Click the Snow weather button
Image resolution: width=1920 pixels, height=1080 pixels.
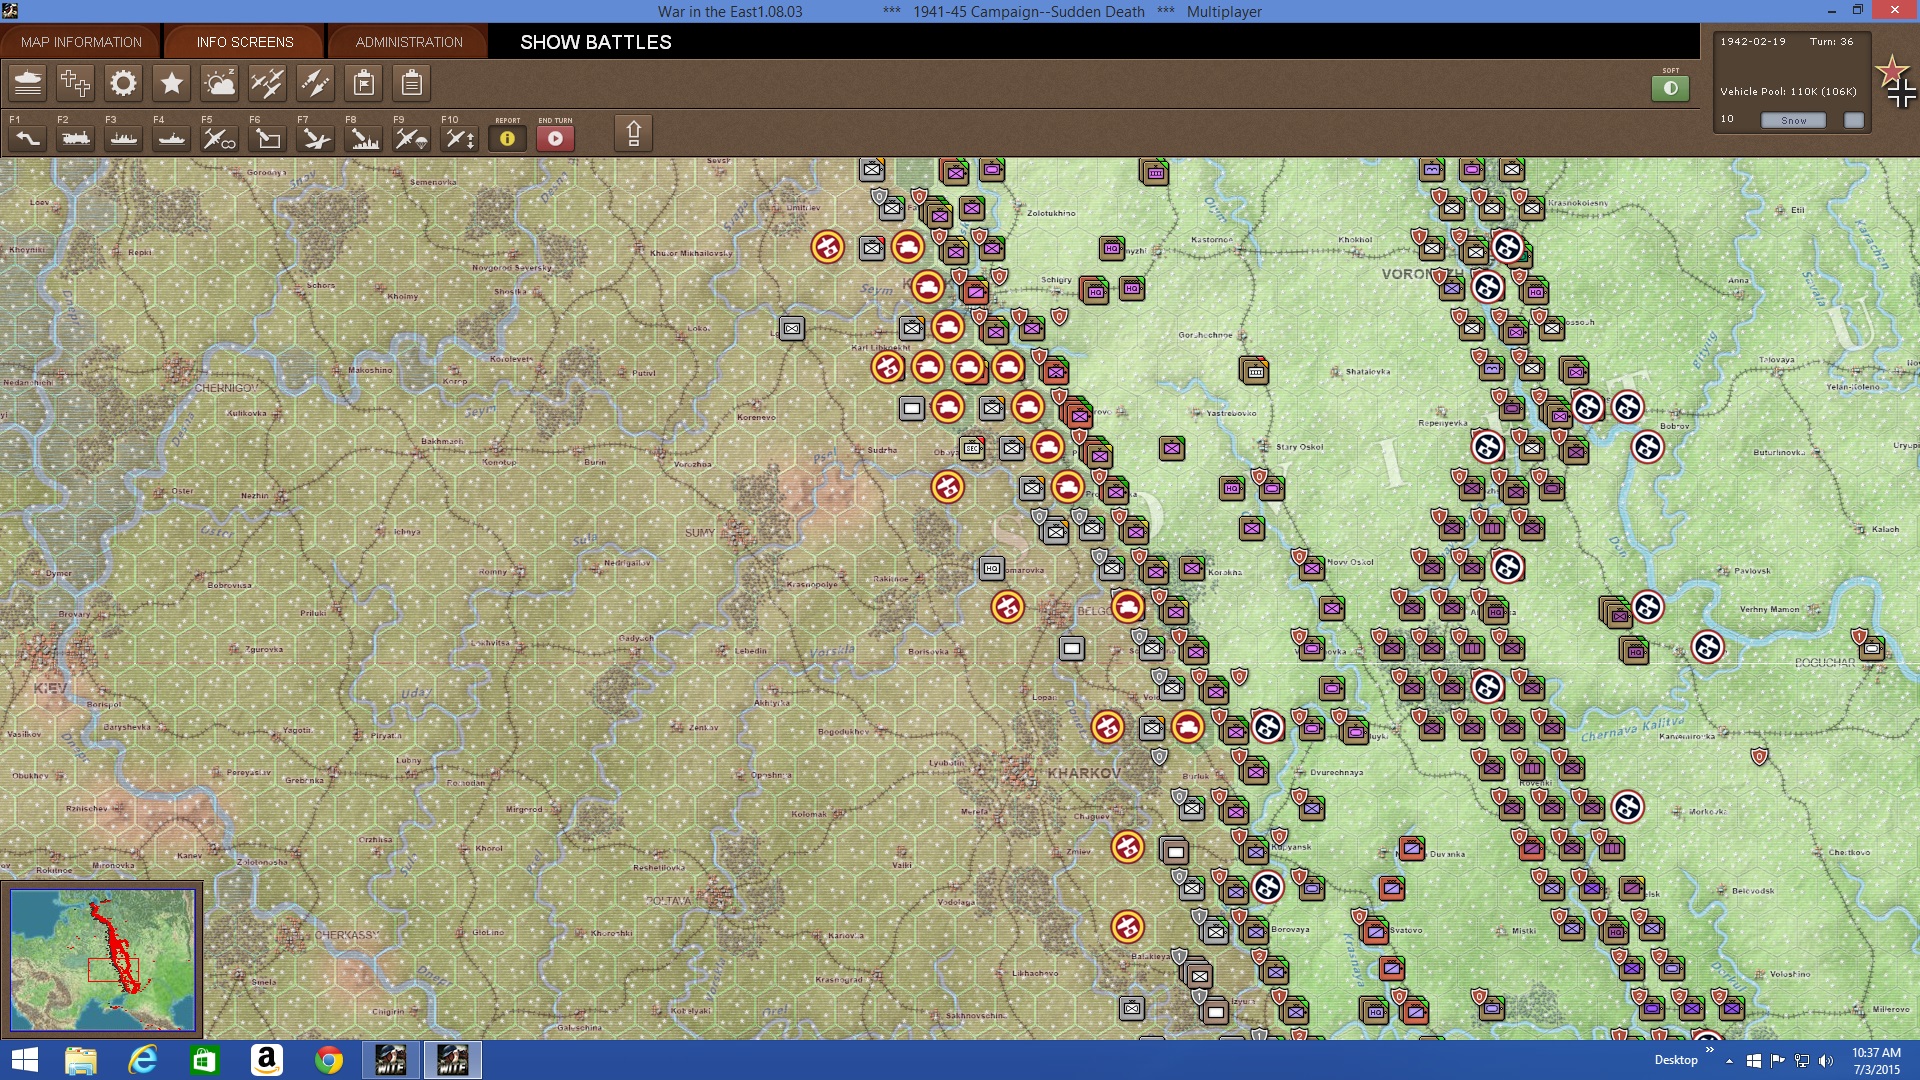click(x=1793, y=120)
